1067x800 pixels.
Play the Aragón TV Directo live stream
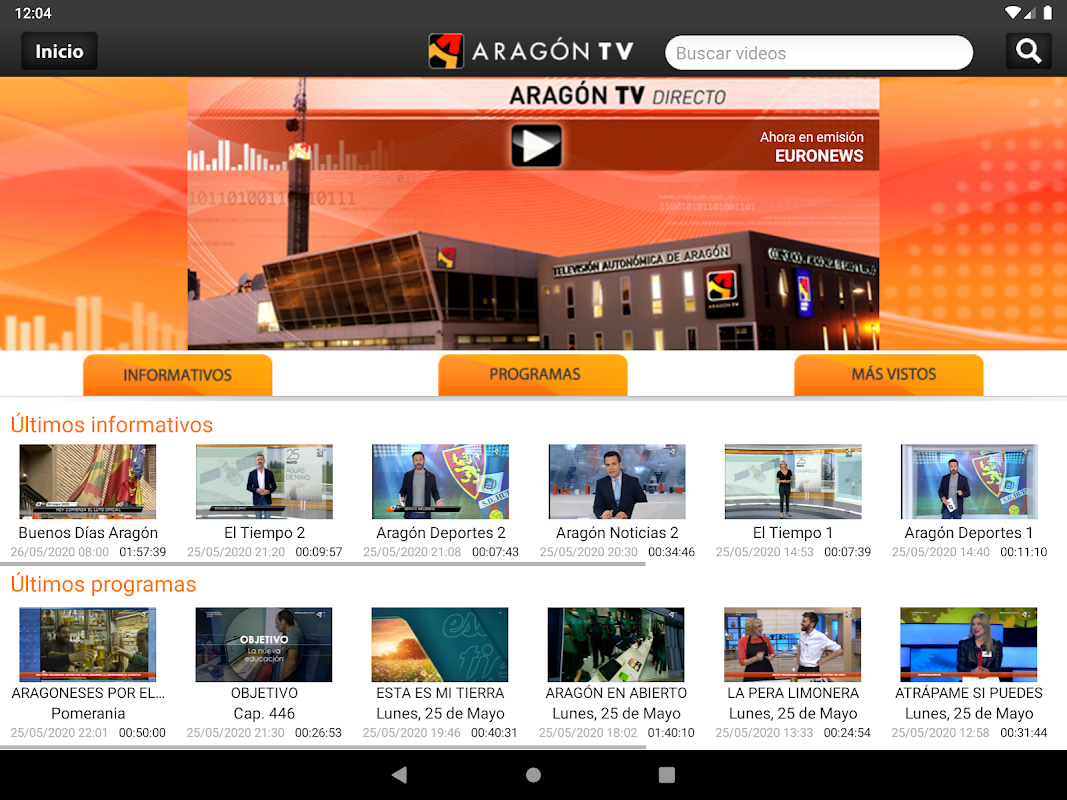tap(536, 146)
